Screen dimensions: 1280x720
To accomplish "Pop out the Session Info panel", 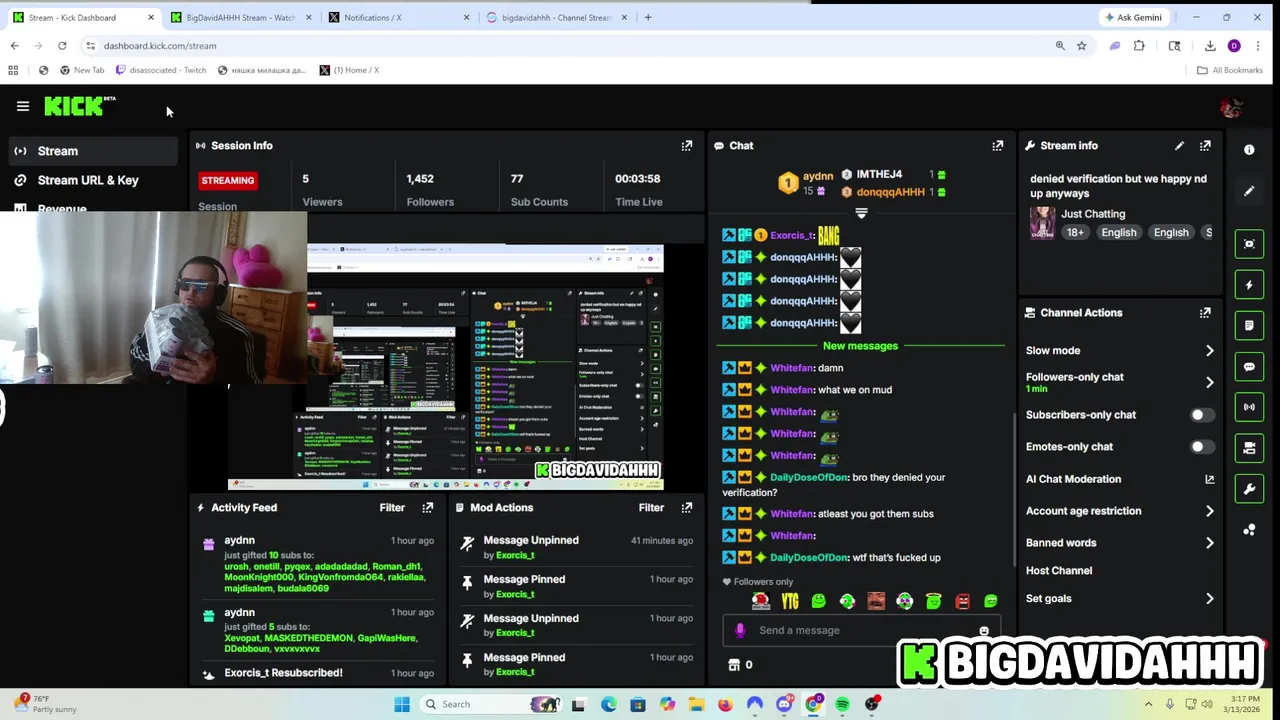I will coord(687,146).
